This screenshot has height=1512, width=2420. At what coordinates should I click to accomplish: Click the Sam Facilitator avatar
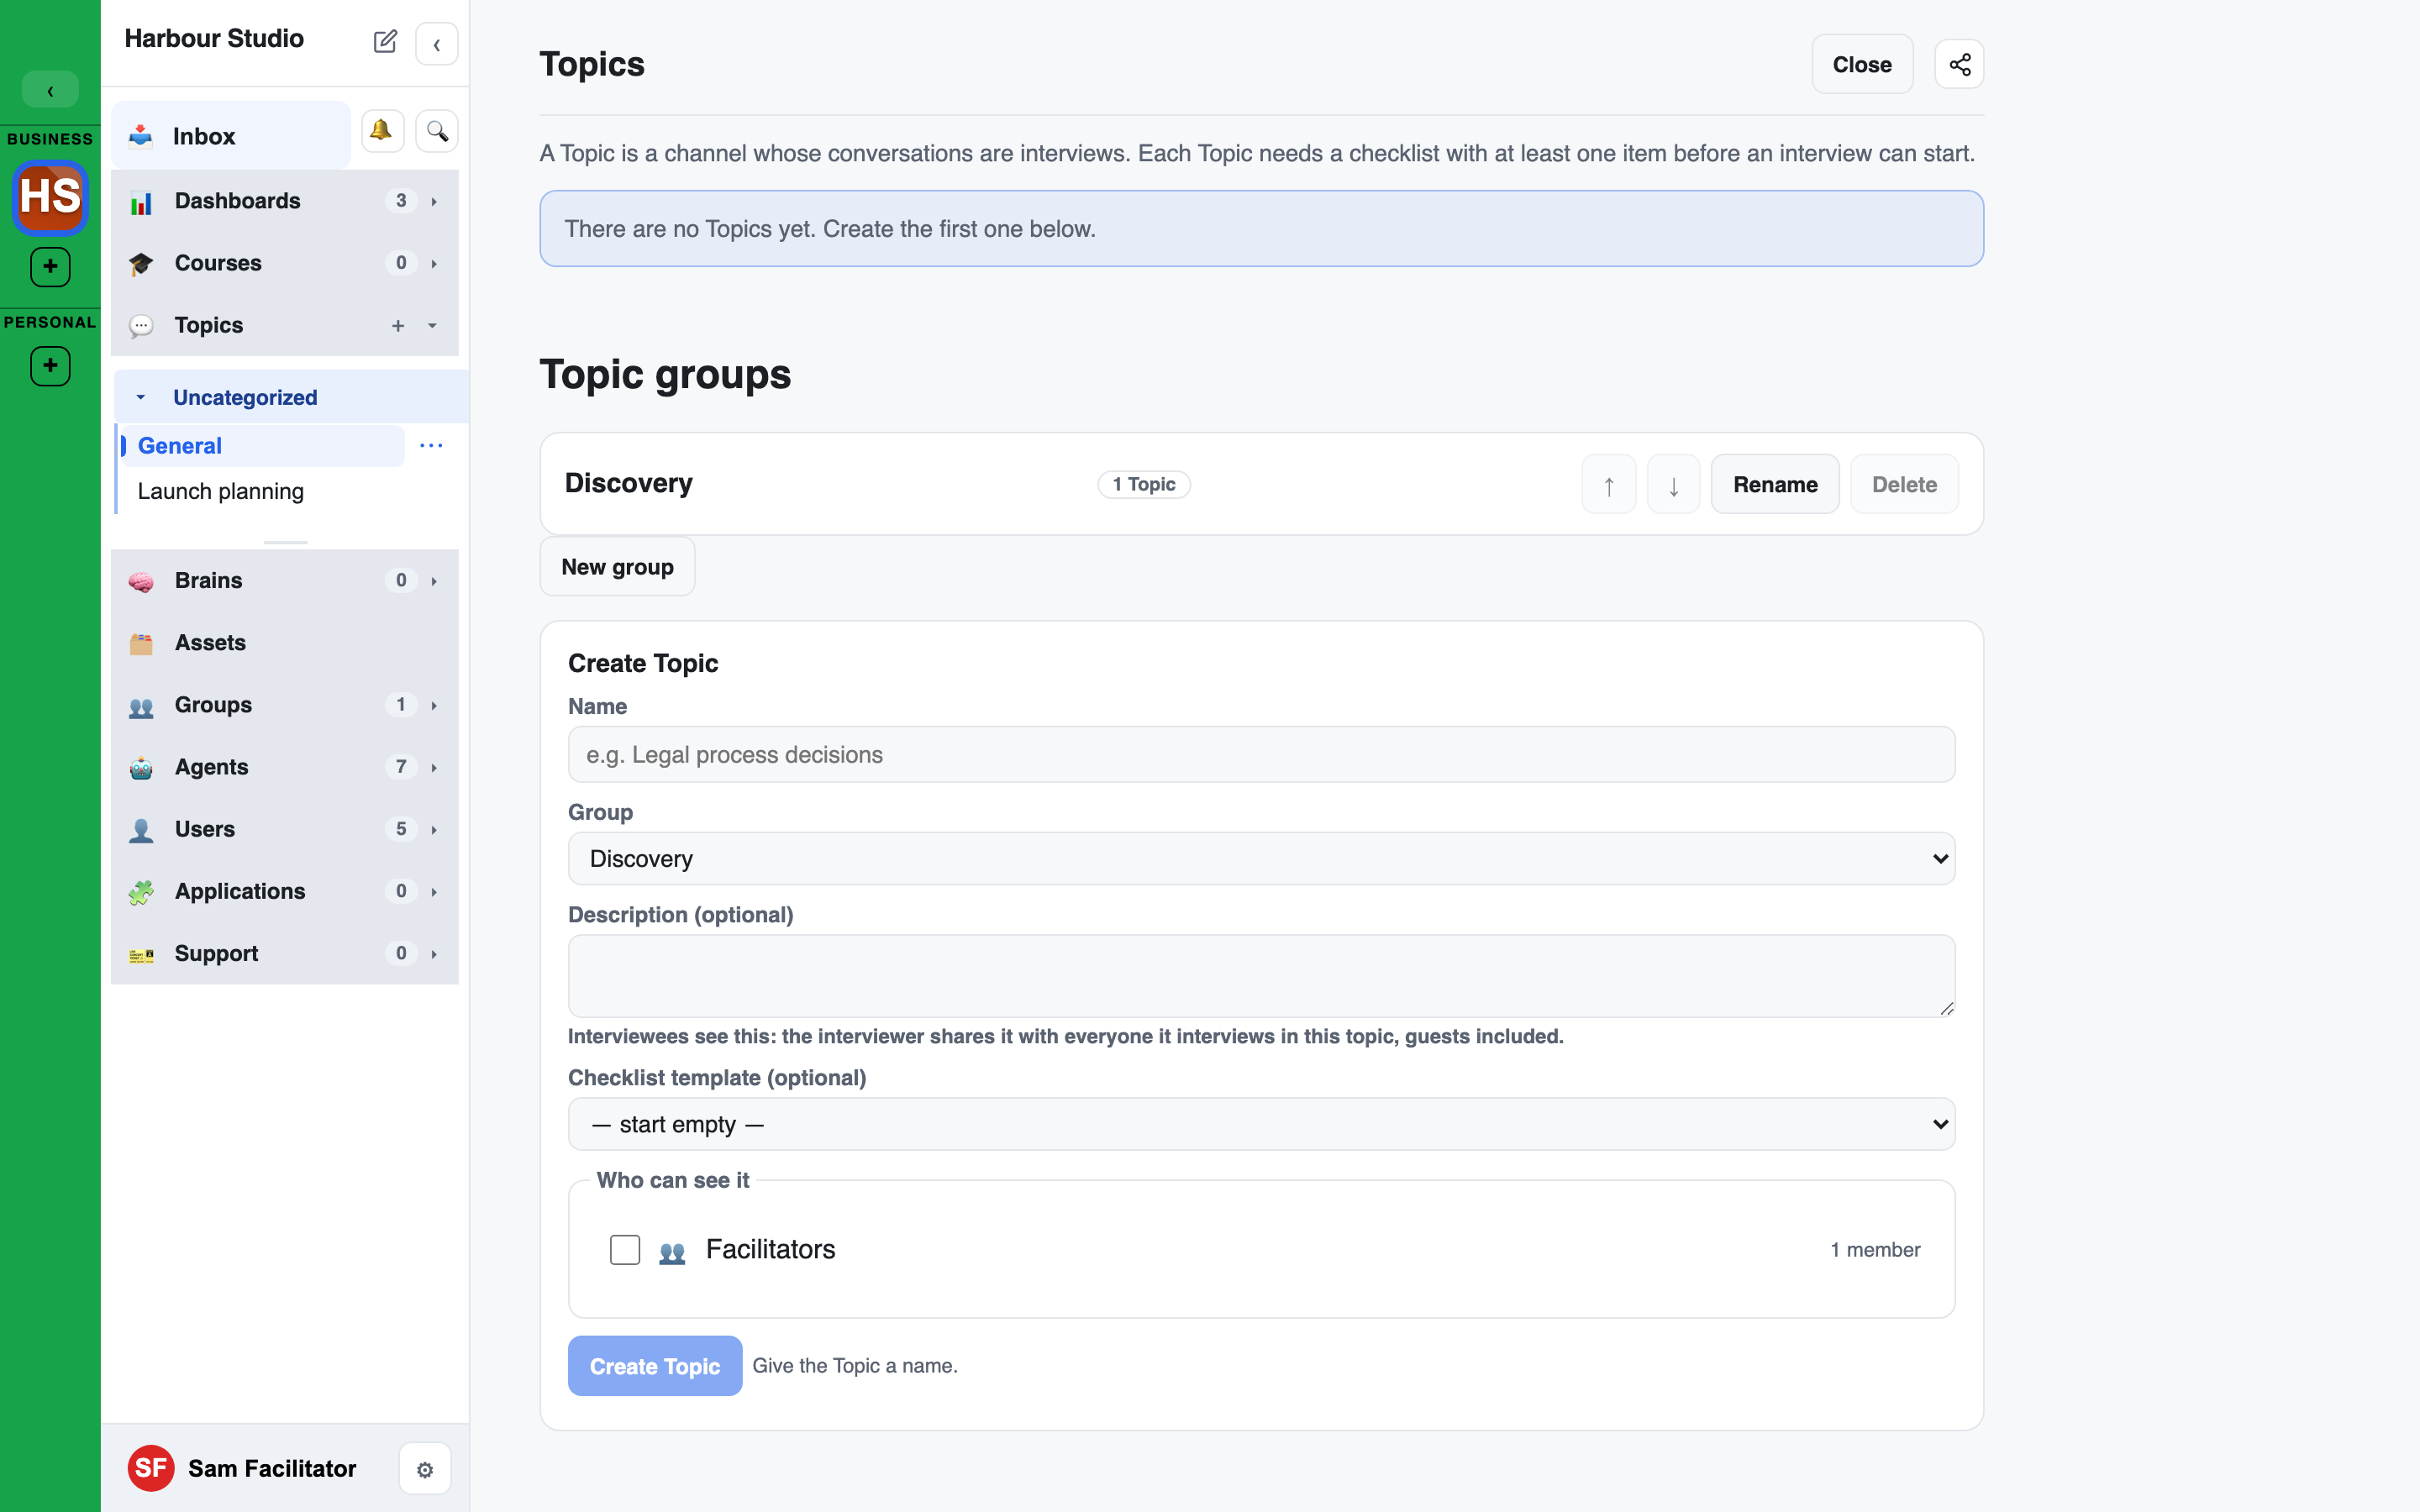[151, 1468]
